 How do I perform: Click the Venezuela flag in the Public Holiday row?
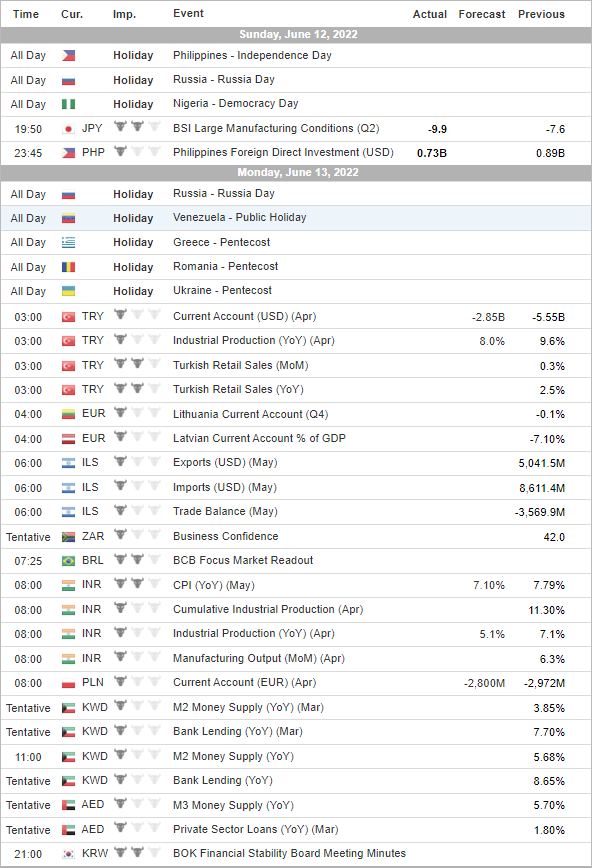pyautogui.click(x=69, y=219)
